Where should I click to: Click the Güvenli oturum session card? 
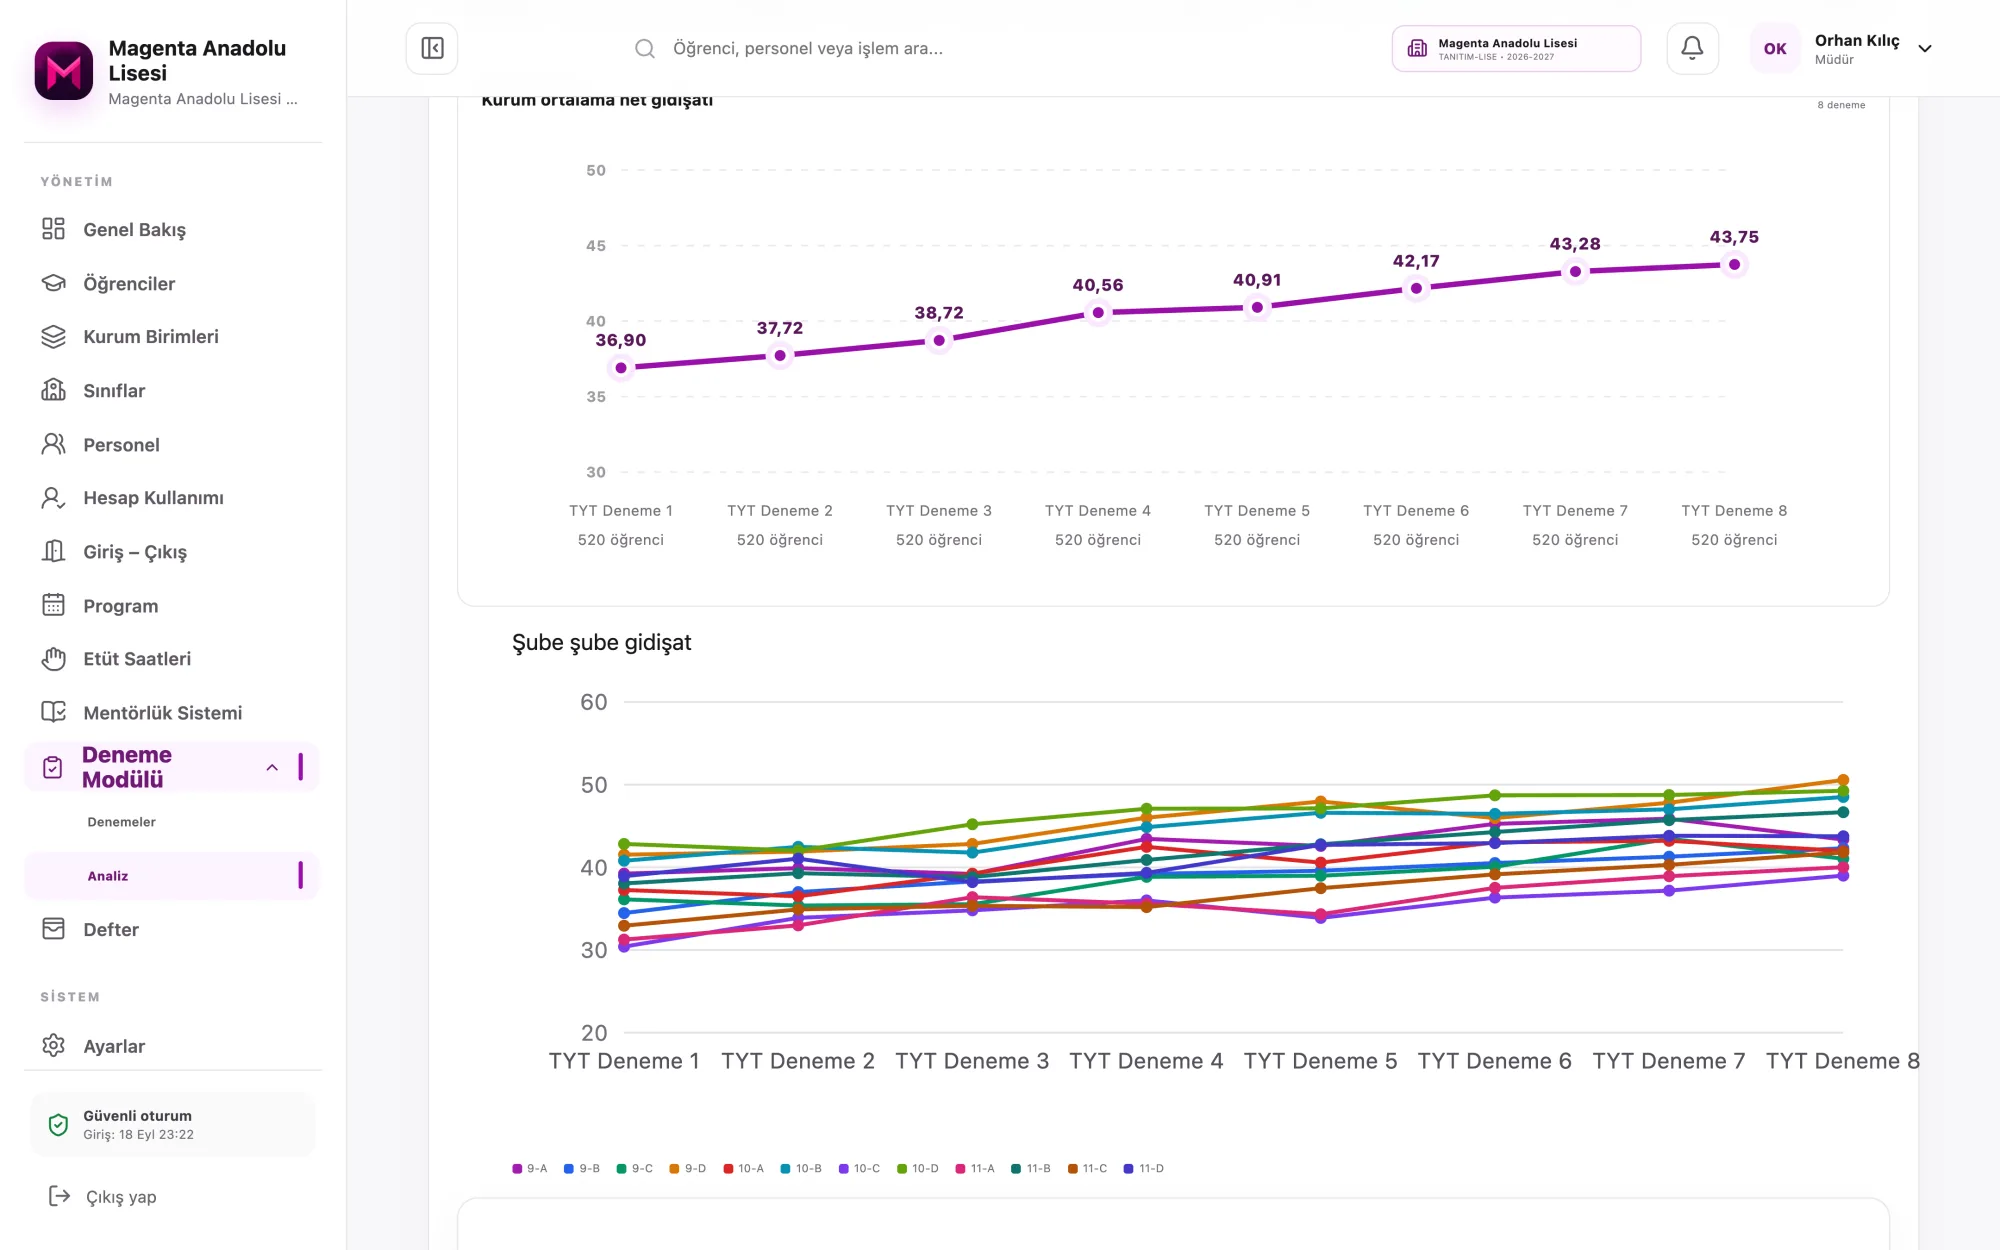pos(172,1124)
